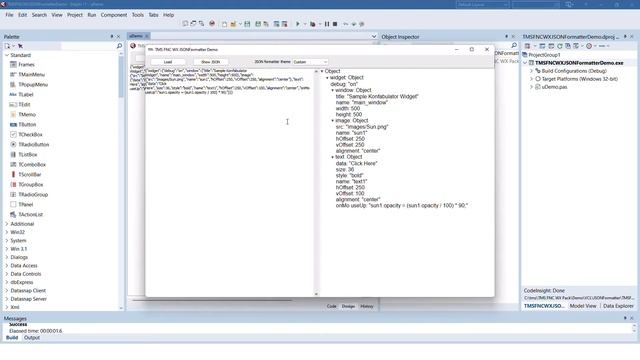Screen dimensions: 640x360
Task: Expand the System palette category
Action: [7, 241]
